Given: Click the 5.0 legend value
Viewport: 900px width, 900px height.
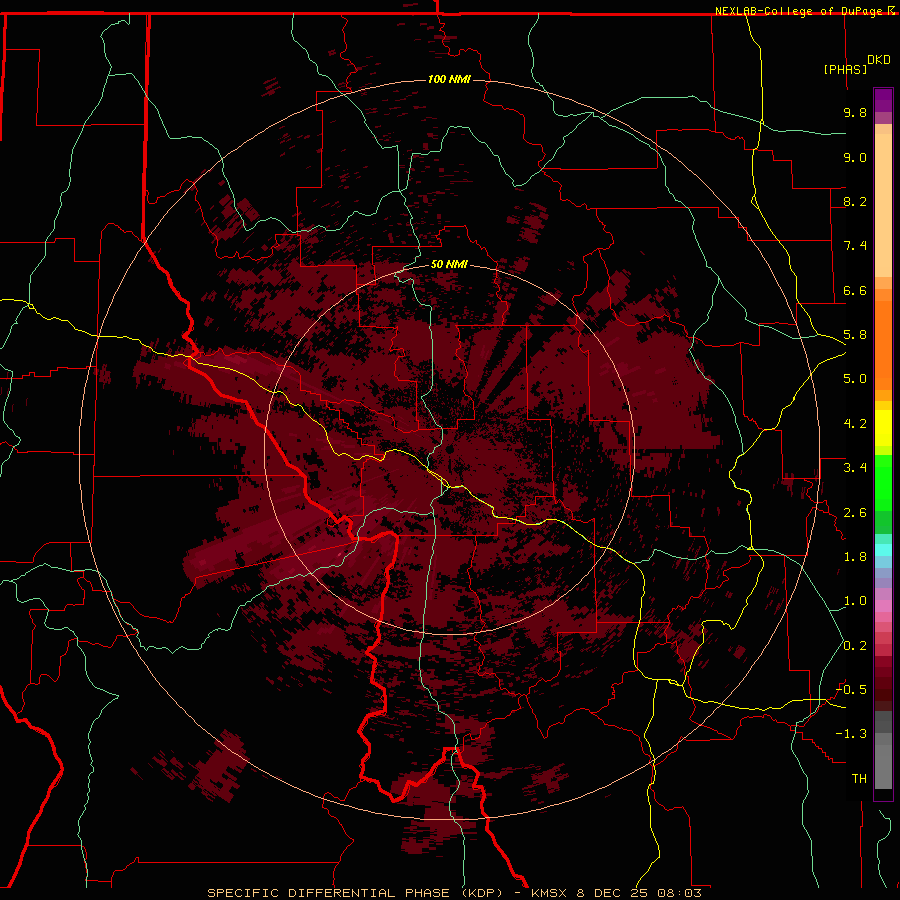Looking at the screenshot, I should coord(855,379).
